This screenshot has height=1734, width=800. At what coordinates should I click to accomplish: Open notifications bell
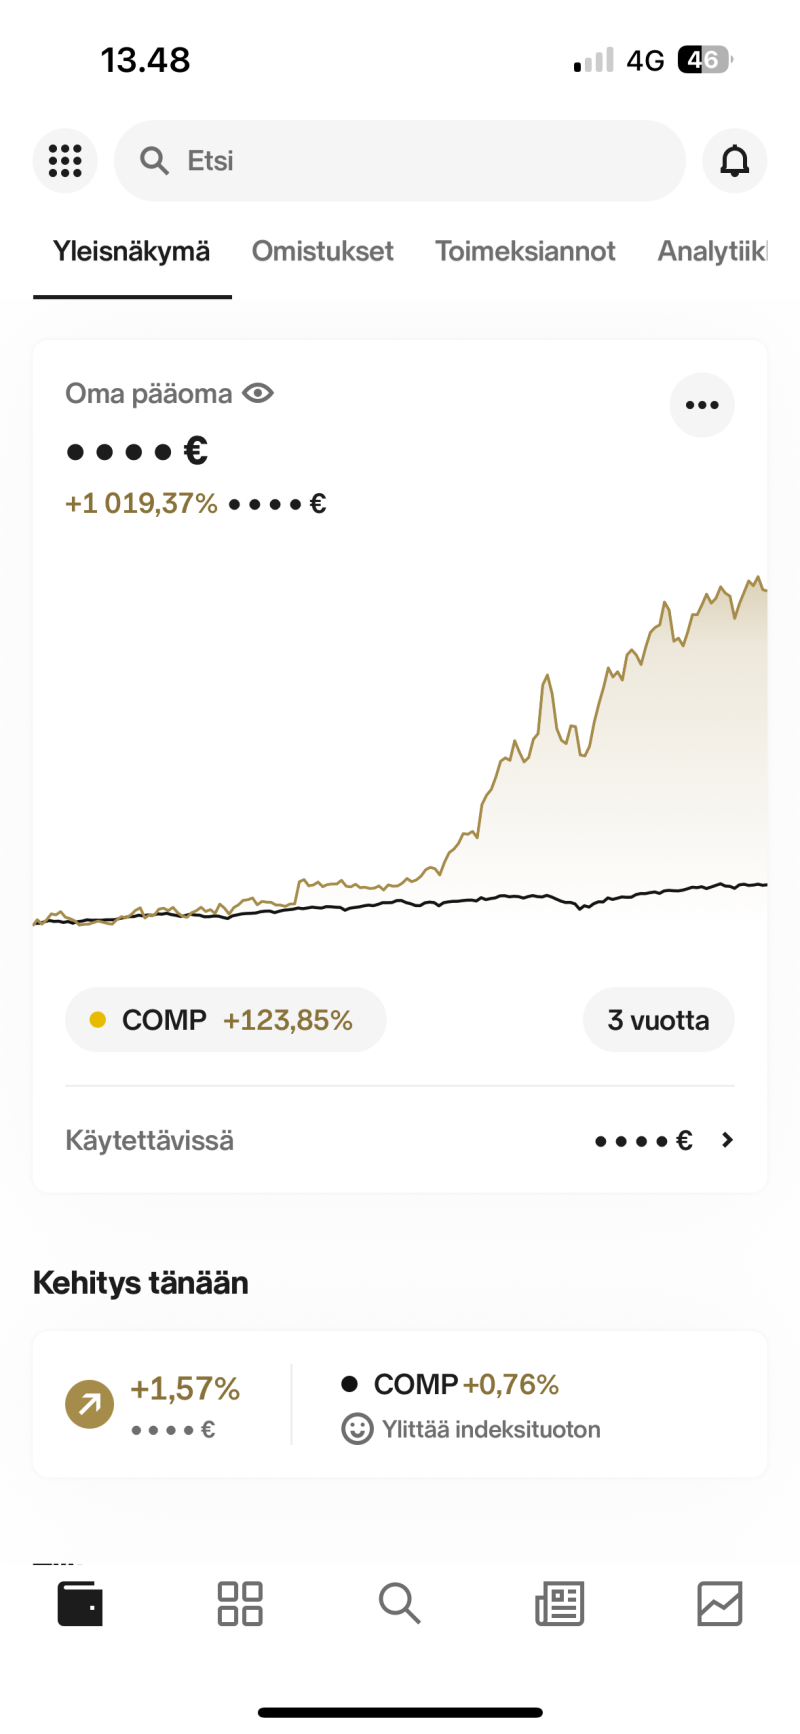point(734,161)
